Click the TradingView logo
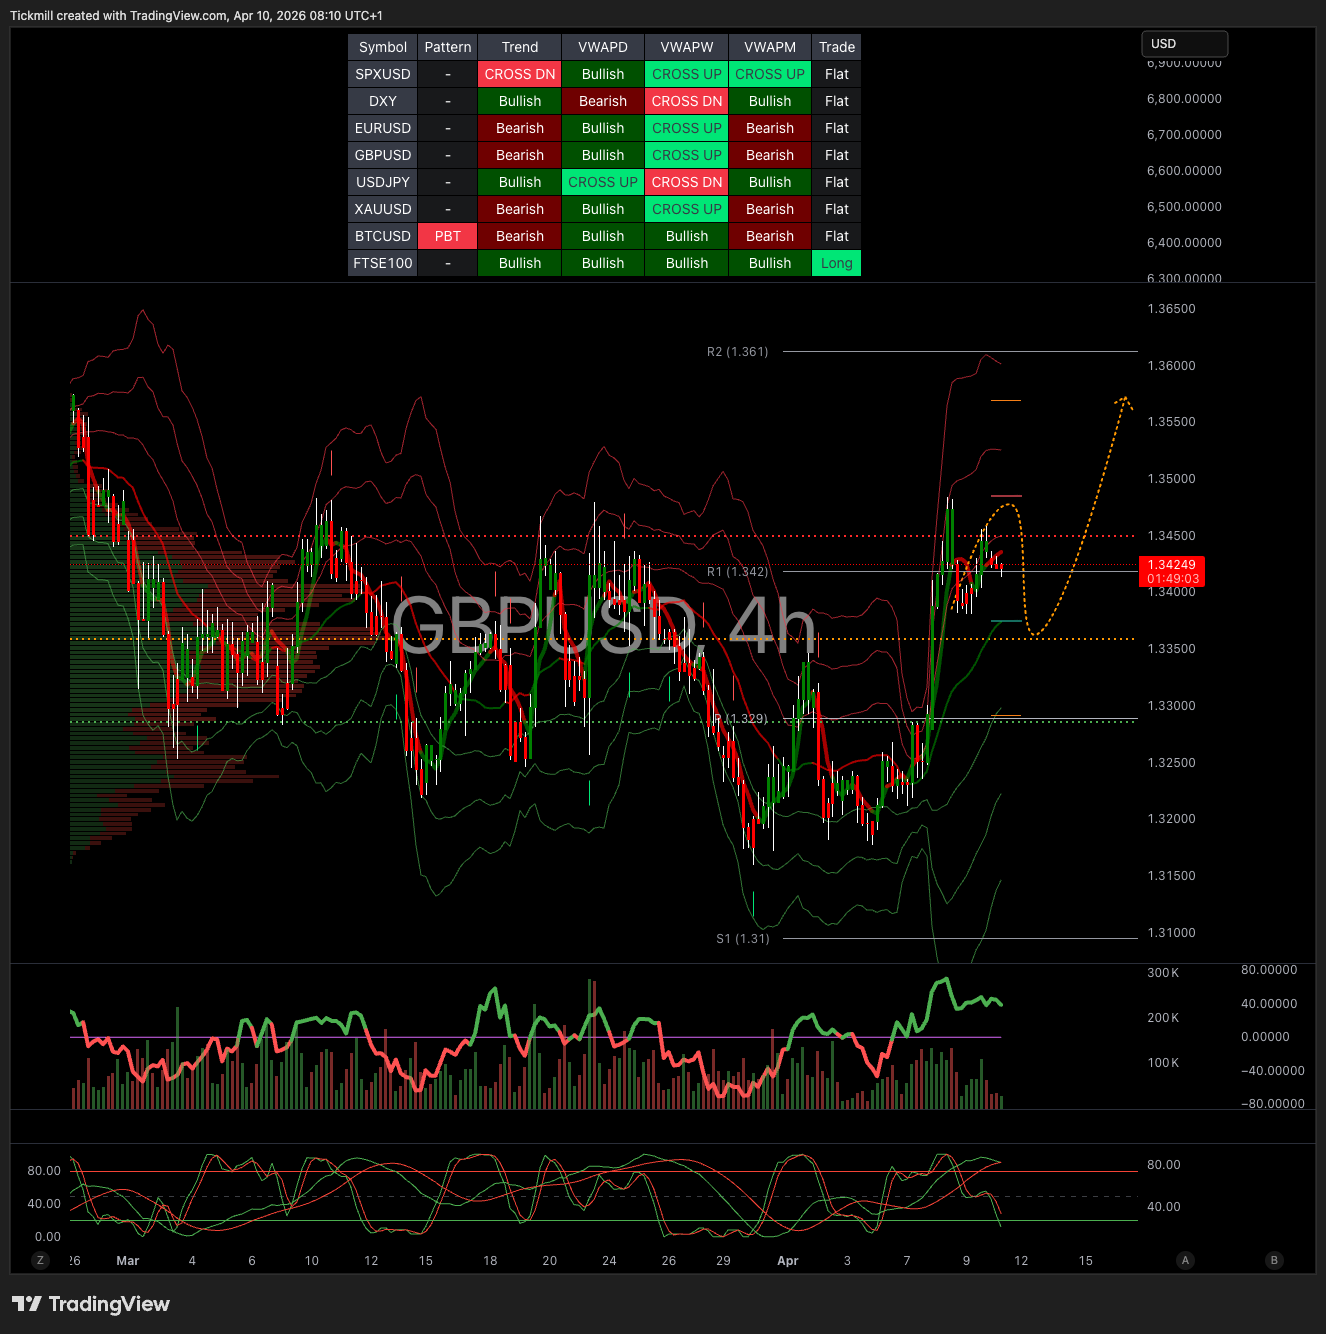This screenshot has width=1326, height=1334. pos(91,1304)
